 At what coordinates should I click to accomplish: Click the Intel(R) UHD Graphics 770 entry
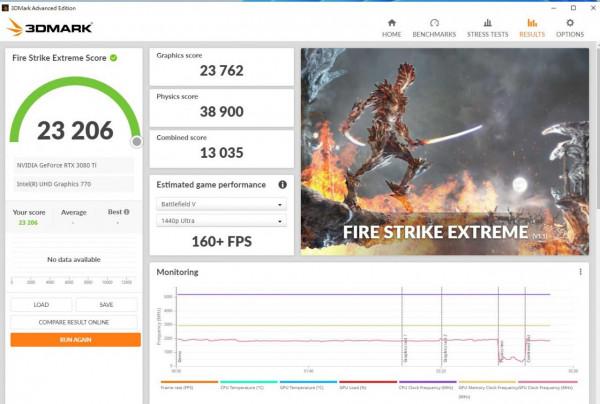[x=74, y=184]
